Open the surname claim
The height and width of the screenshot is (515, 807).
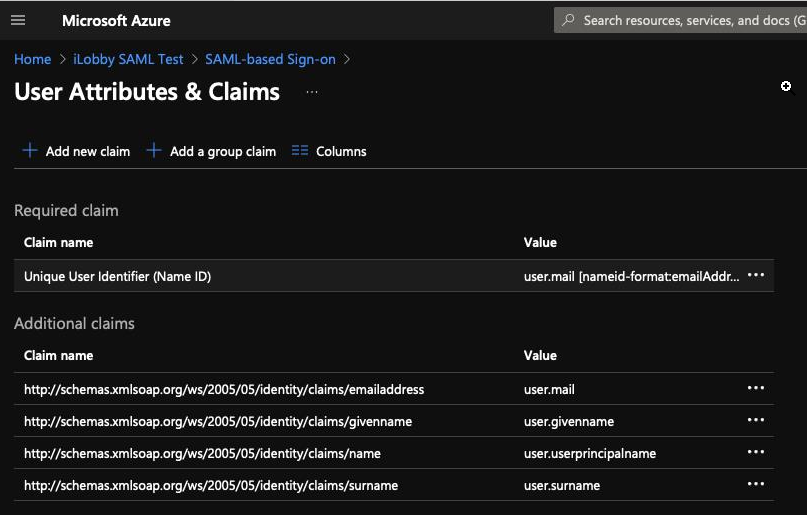pyautogui.click(x=211, y=485)
